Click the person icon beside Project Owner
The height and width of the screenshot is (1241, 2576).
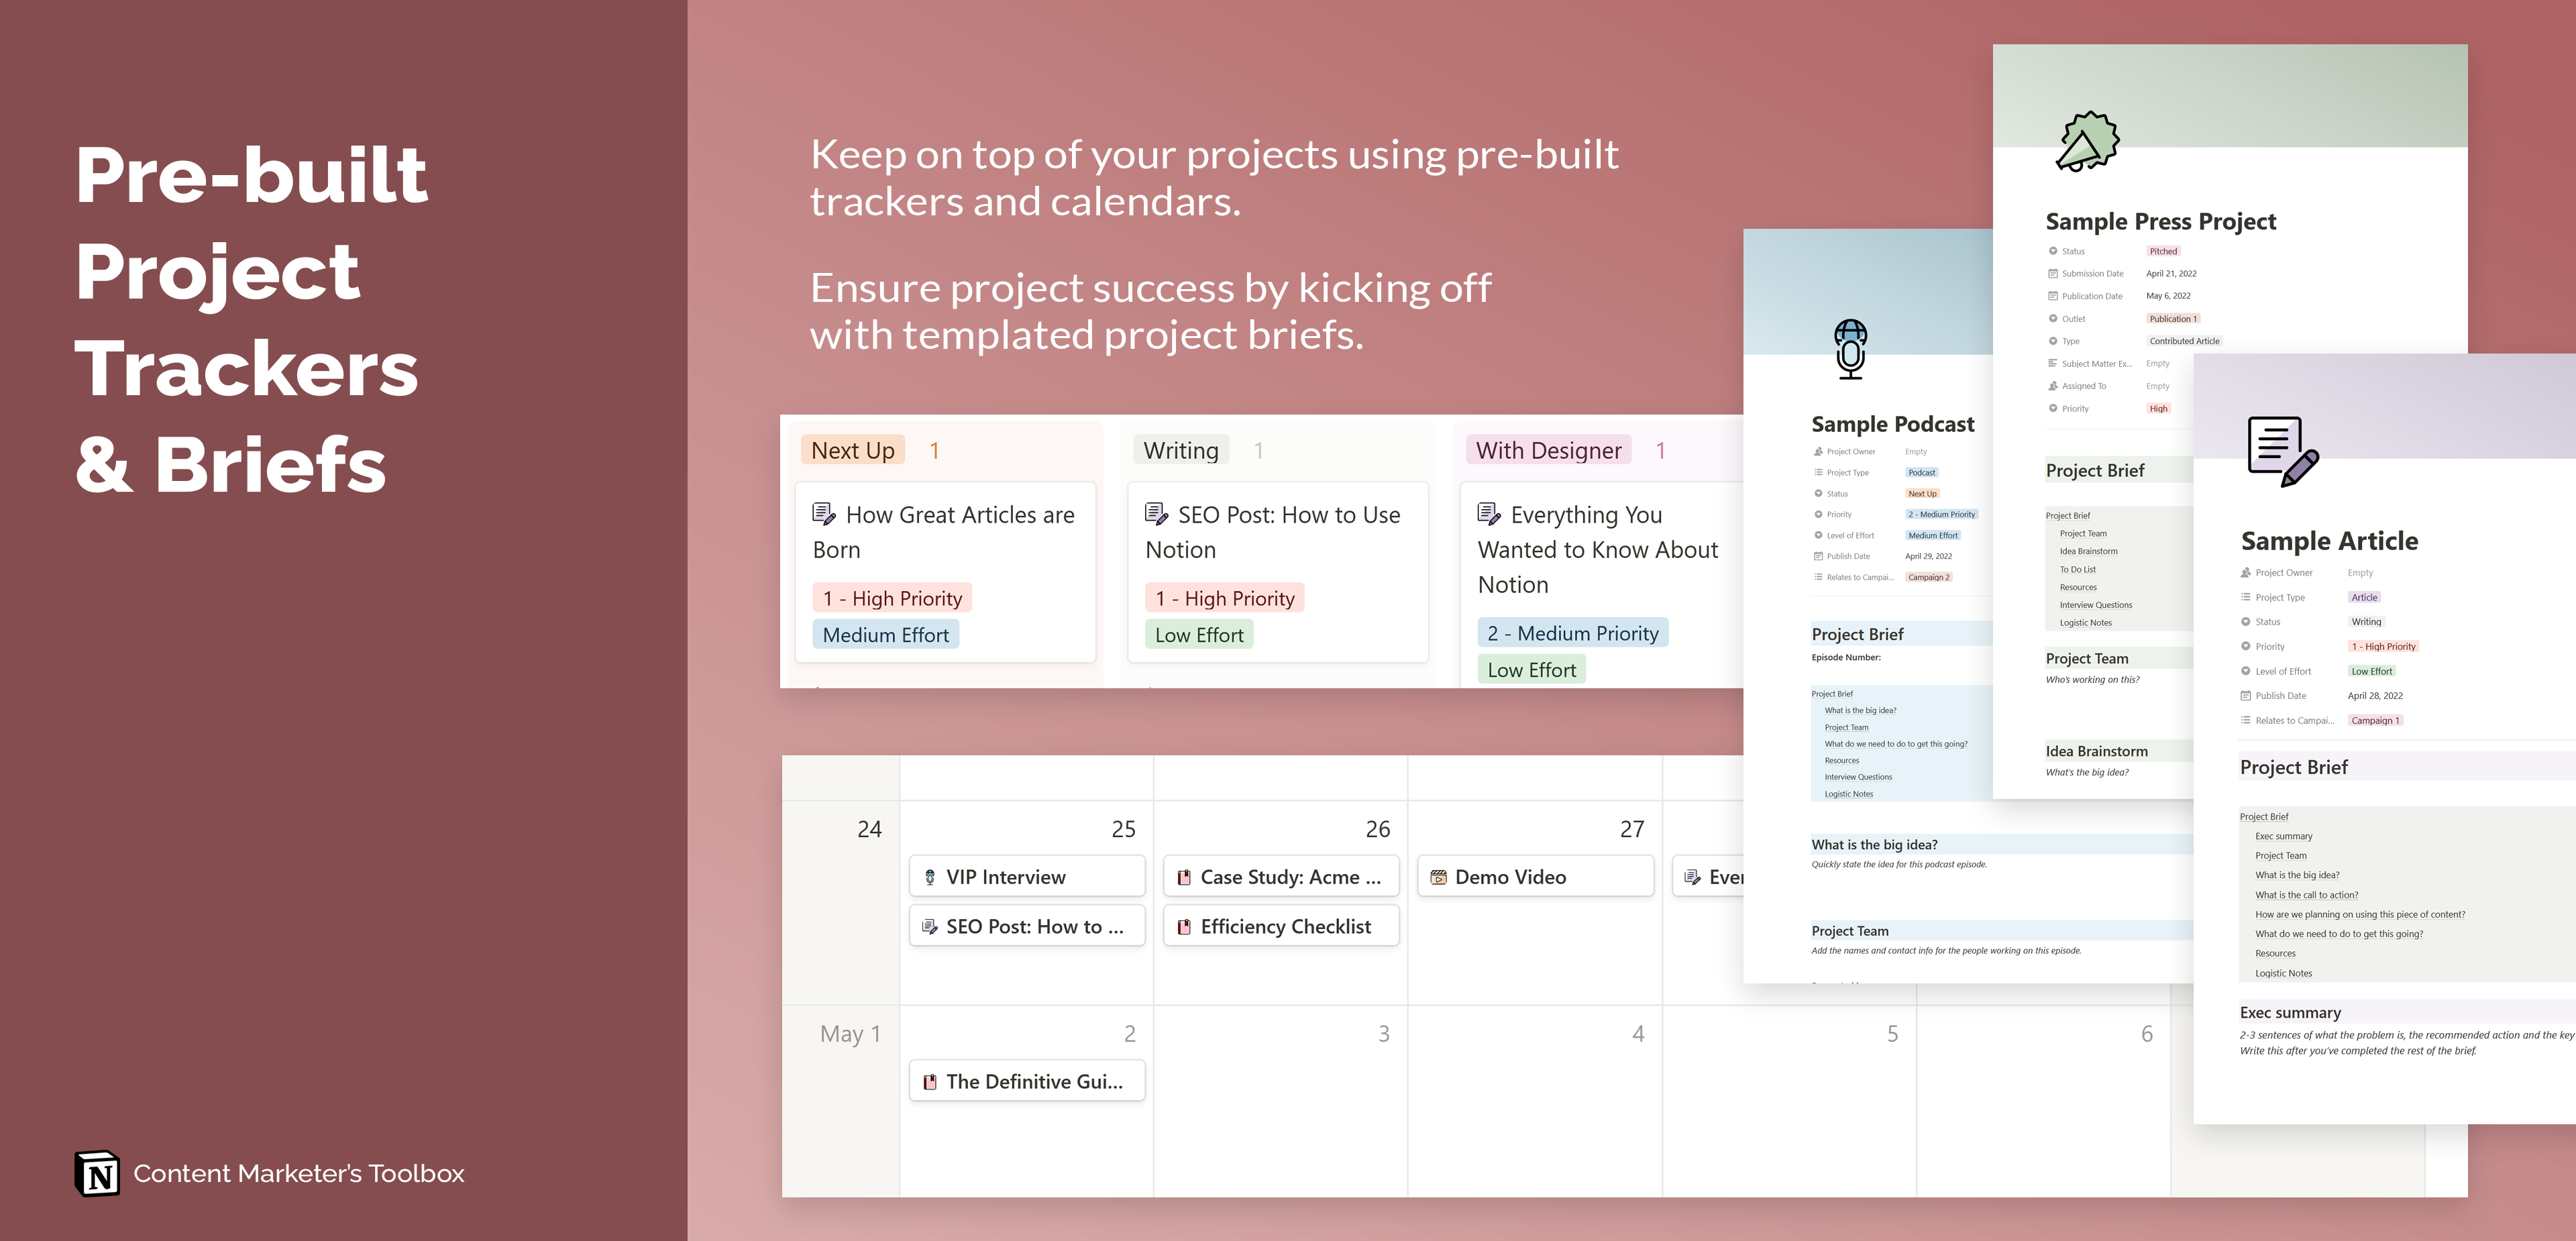pos(1817,451)
